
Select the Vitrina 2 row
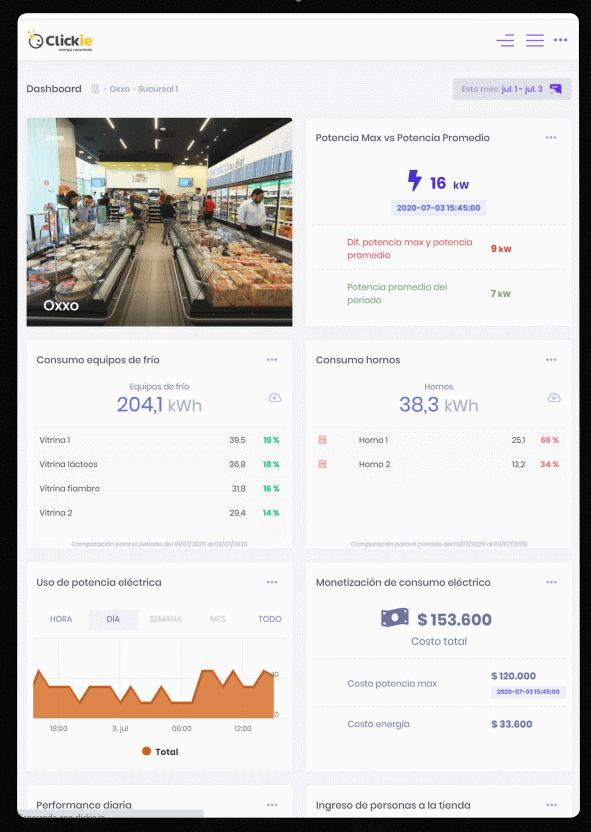click(x=159, y=513)
